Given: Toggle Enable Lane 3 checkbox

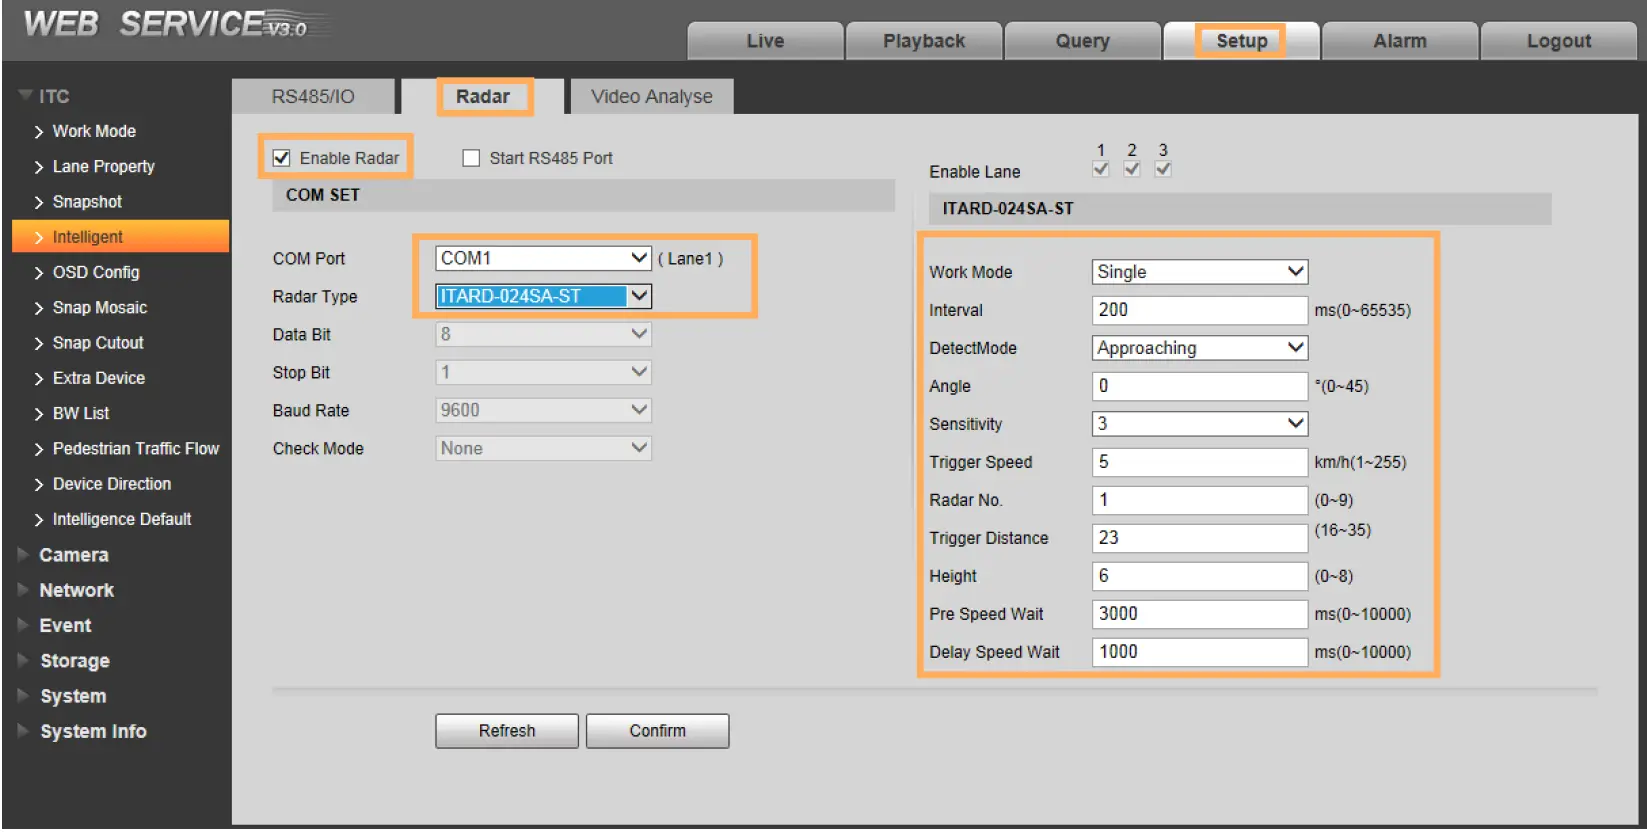Looking at the screenshot, I should (x=1163, y=169).
